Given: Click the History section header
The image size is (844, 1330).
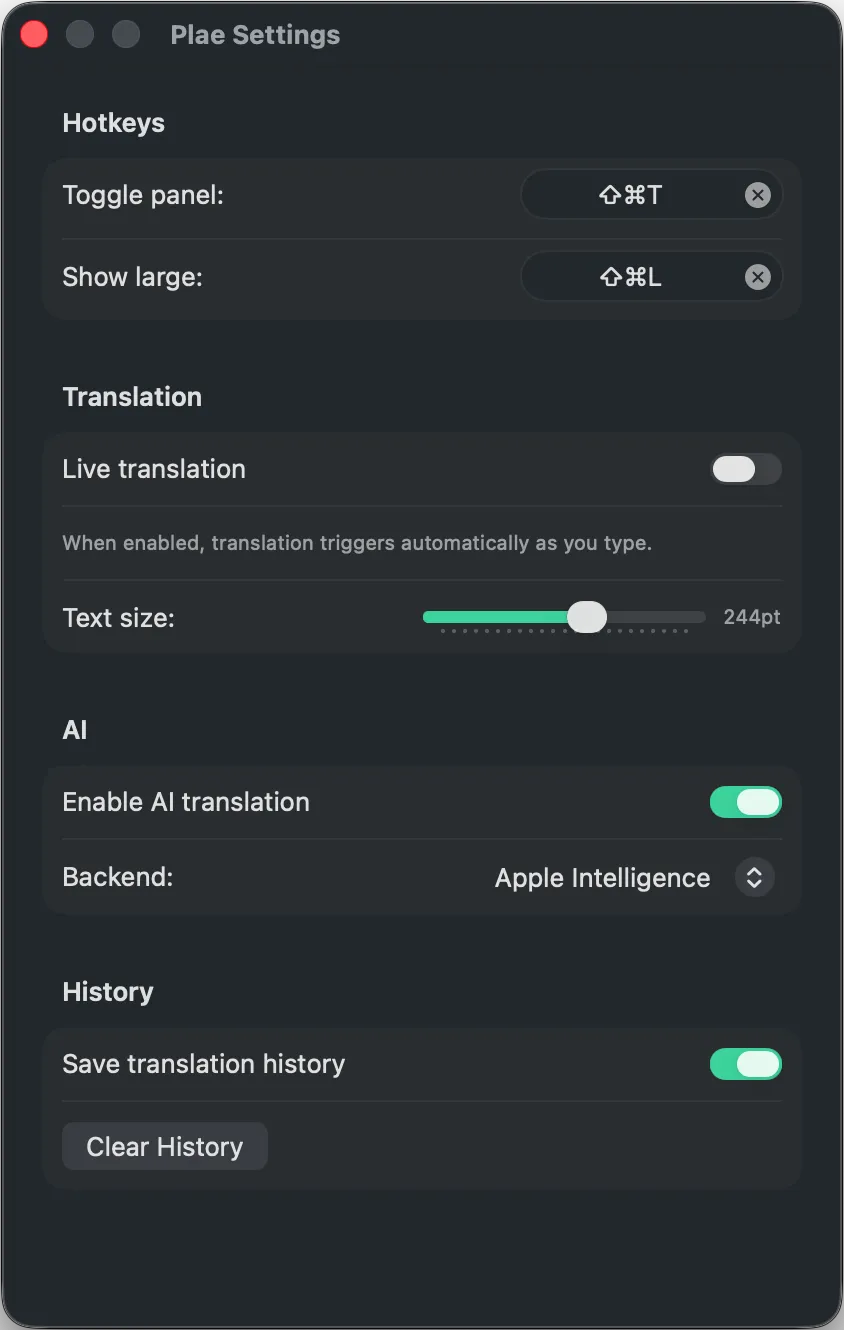Looking at the screenshot, I should coord(107,992).
